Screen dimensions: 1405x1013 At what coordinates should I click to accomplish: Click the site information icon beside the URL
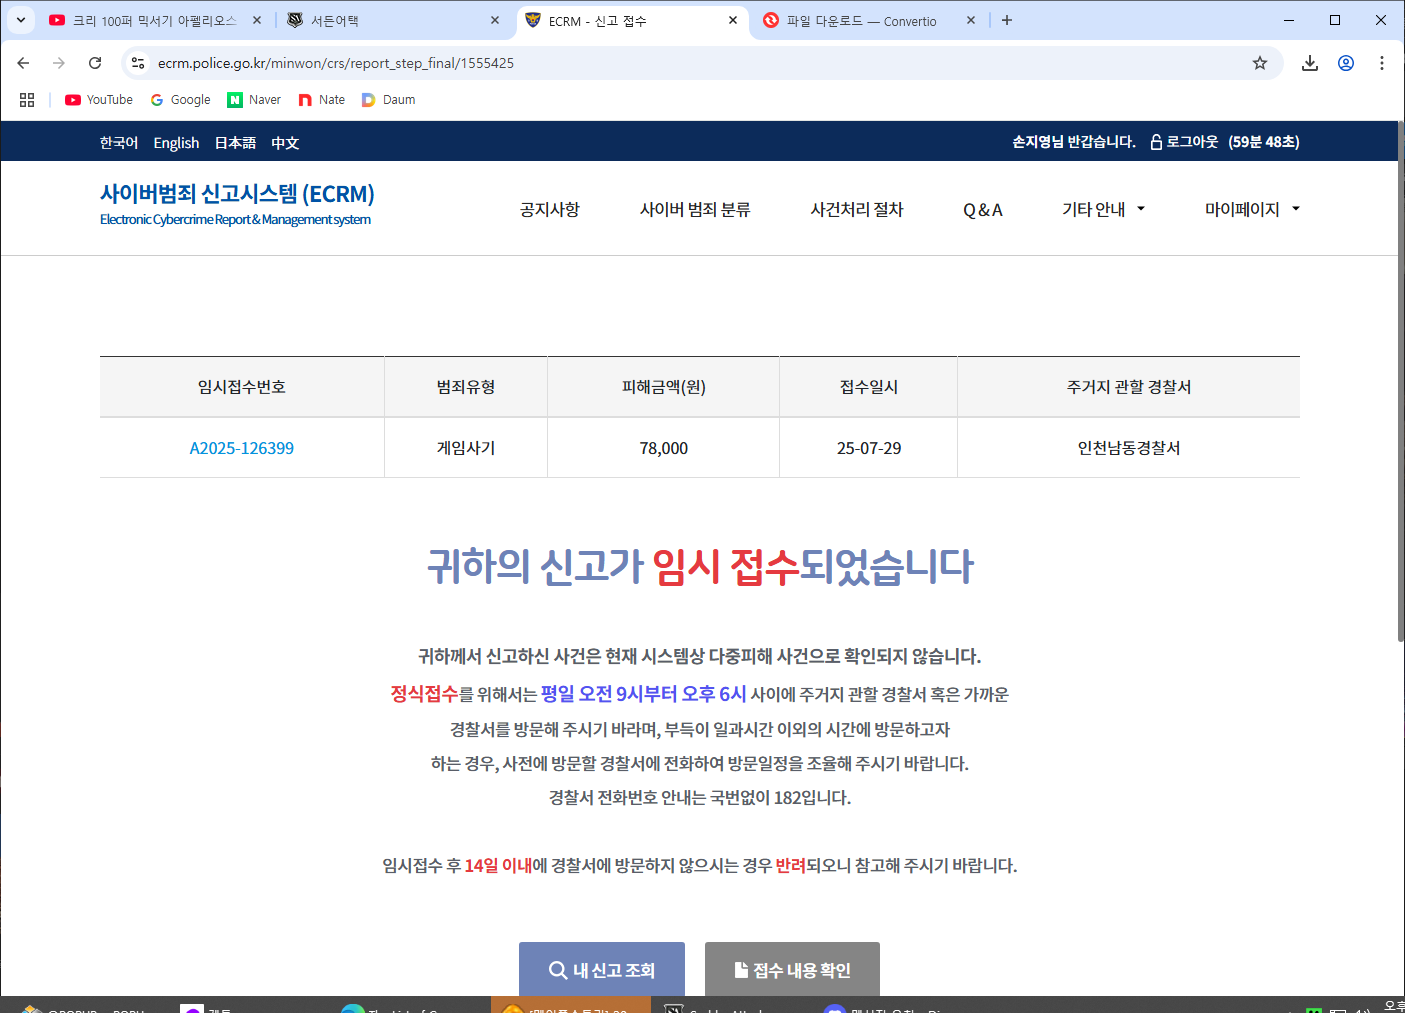coord(138,63)
